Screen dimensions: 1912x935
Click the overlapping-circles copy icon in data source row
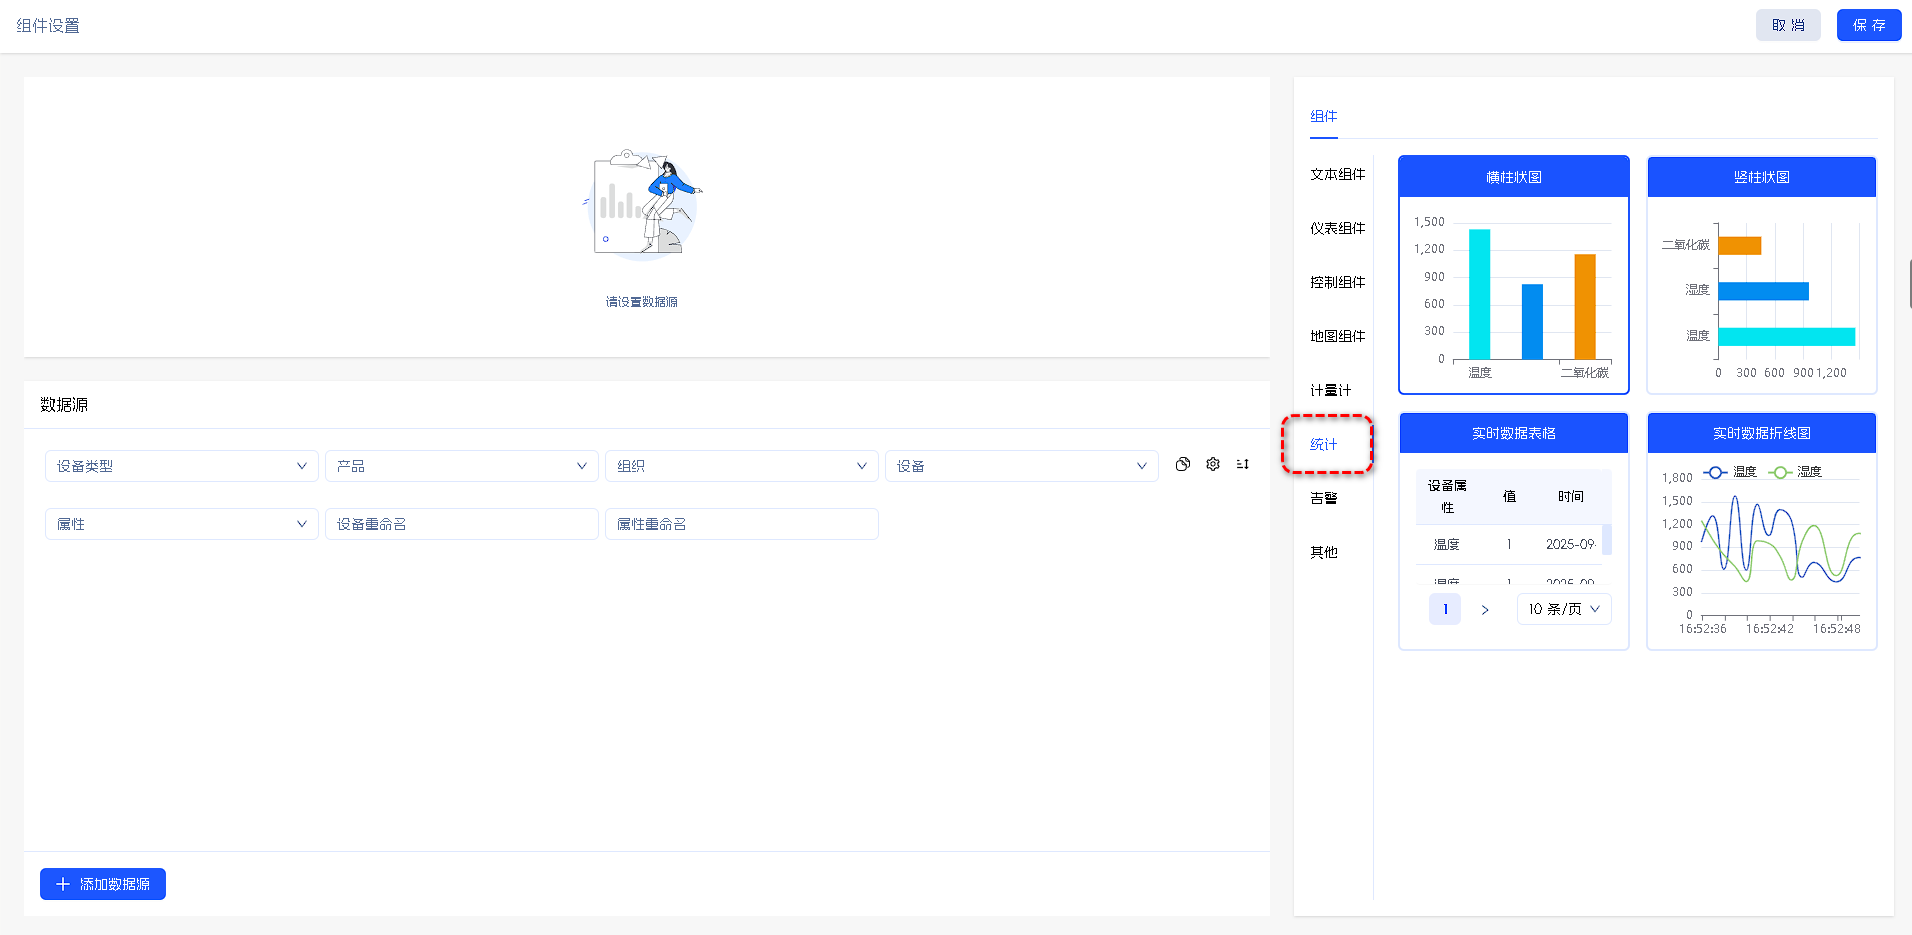click(x=1183, y=464)
